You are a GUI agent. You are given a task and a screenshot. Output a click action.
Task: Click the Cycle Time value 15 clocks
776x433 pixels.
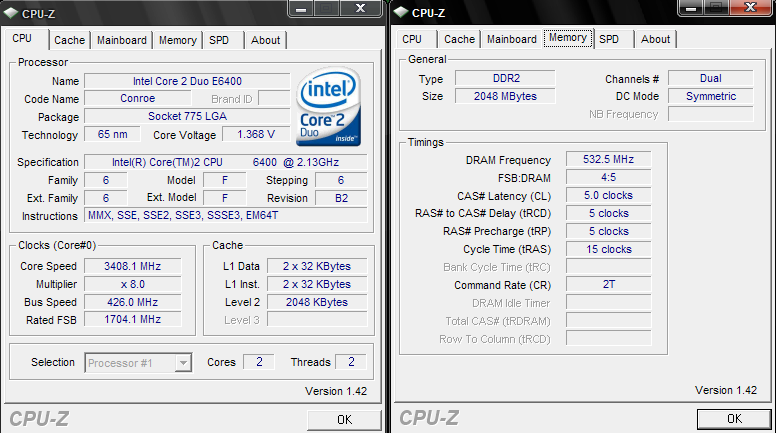click(609, 249)
